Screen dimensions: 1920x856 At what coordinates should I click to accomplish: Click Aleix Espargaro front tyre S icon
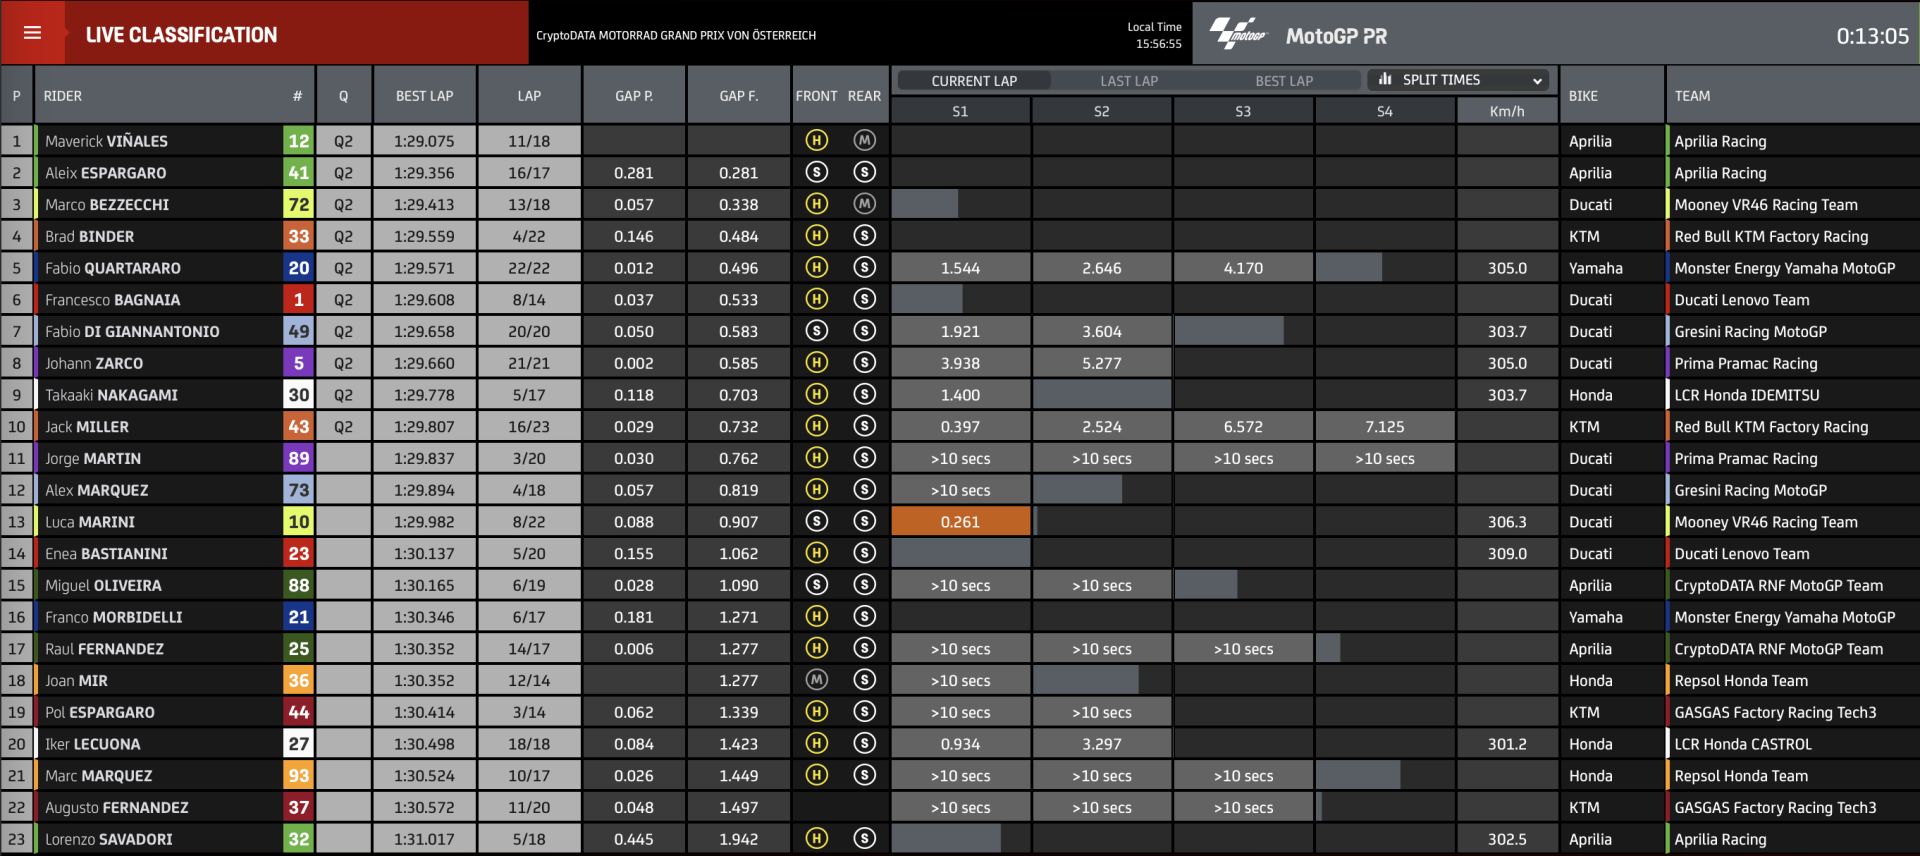[816, 173]
